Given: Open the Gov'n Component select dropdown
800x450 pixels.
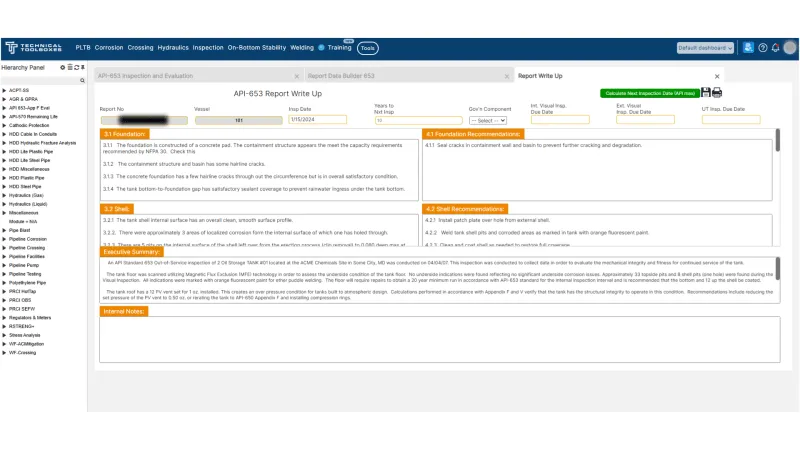Looking at the screenshot, I should click(x=488, y=120).
